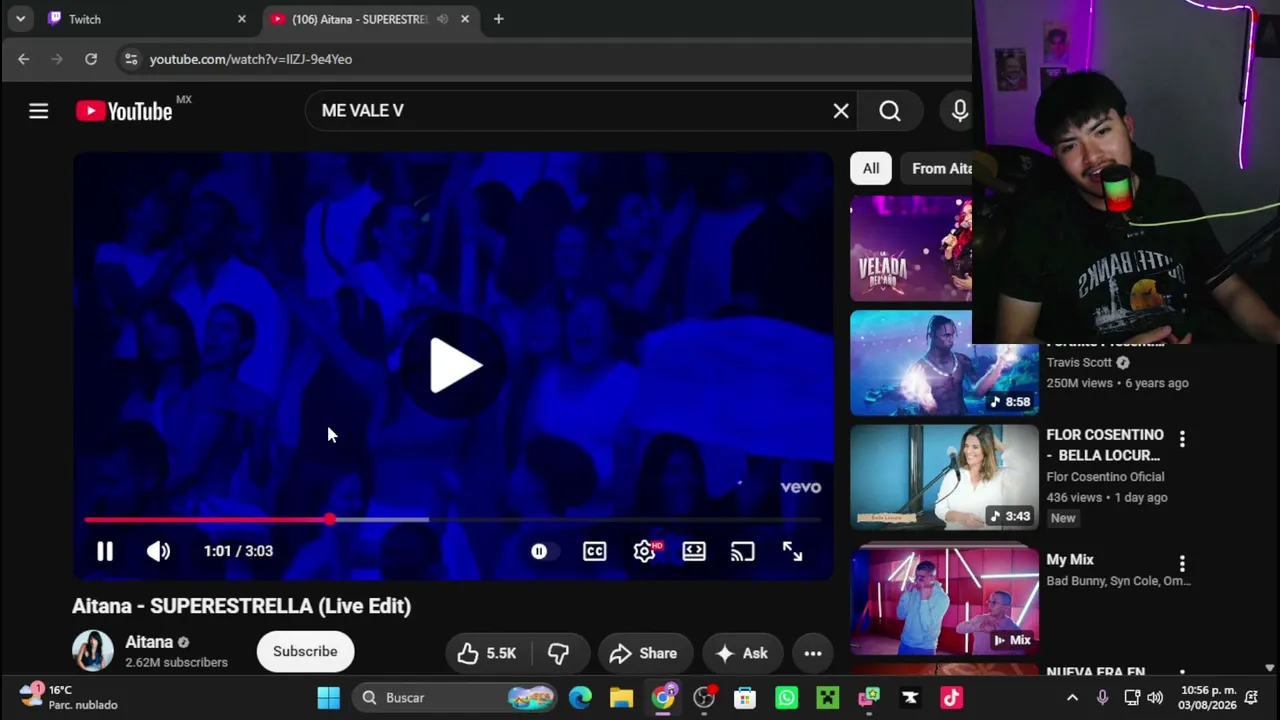Open more actions menu under the video
Image resolution: width=1280 pixels, height=720 pixels.
click(x=813, y=653)
